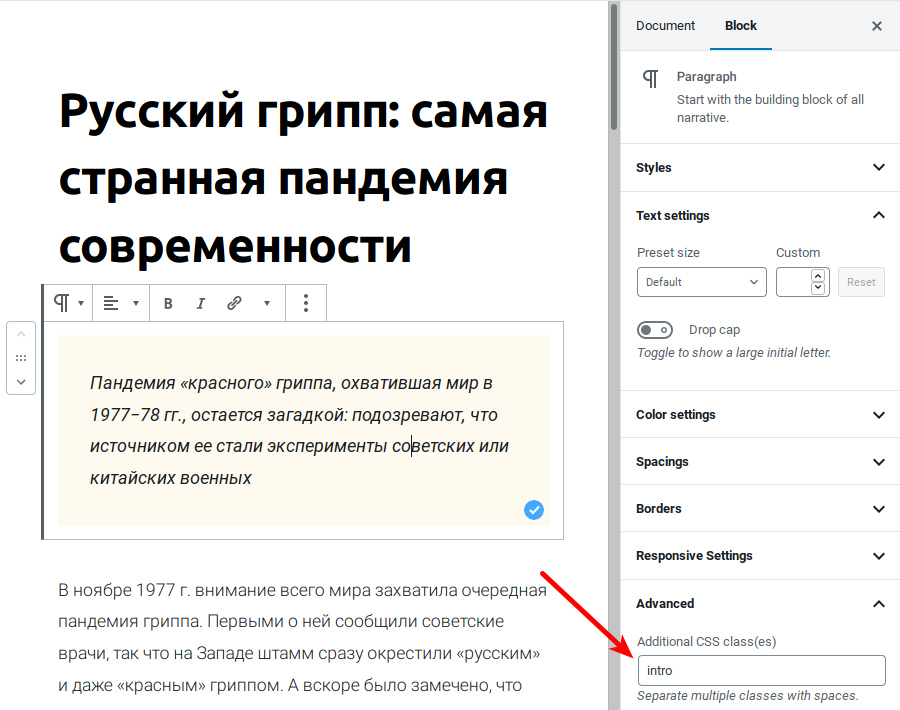The width and height of the screenshot is (900, 710).
Task: Click the post title heading text
Action: pos(303,179)
